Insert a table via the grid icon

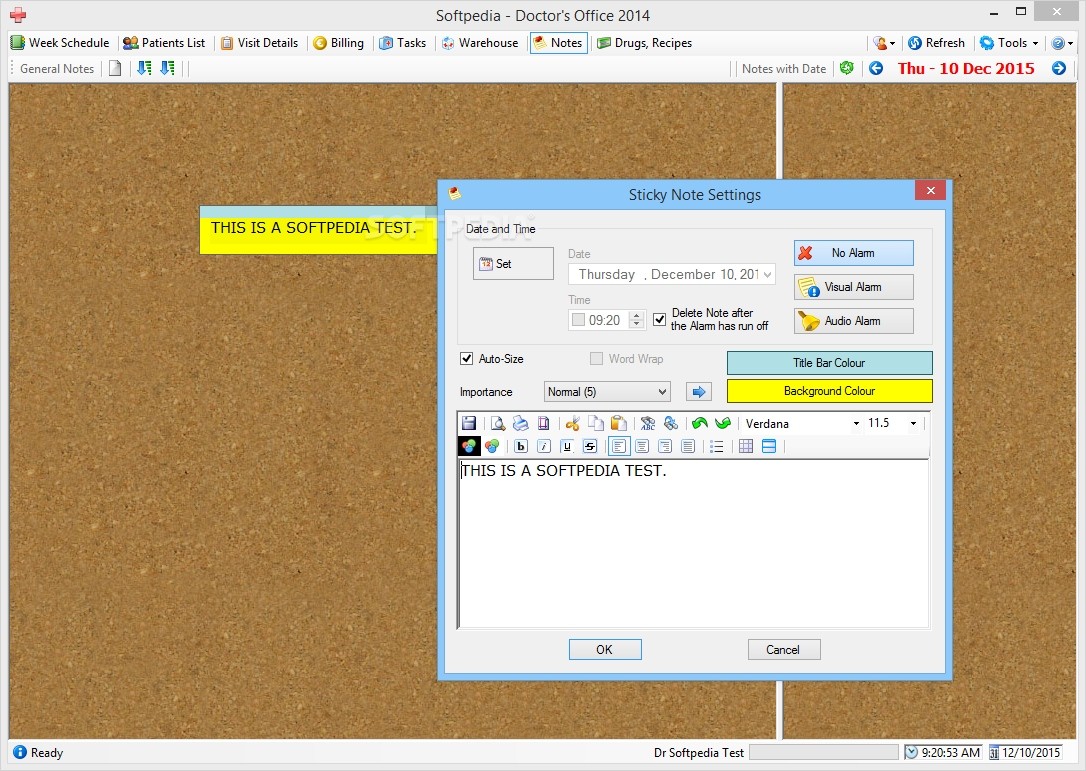click(x=746, y=446)
